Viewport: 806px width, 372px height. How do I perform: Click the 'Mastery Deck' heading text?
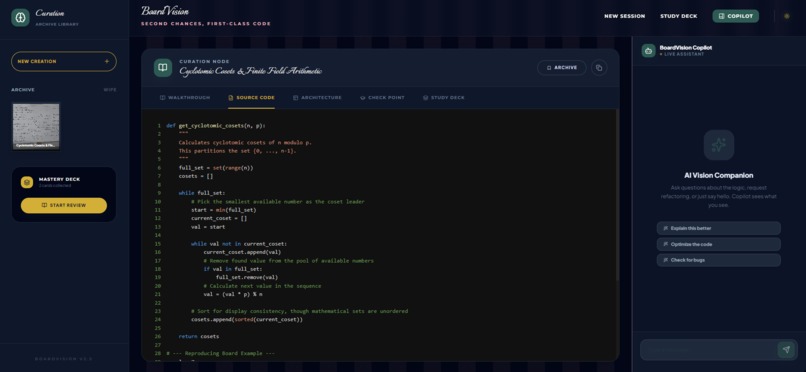pos(59,179)
